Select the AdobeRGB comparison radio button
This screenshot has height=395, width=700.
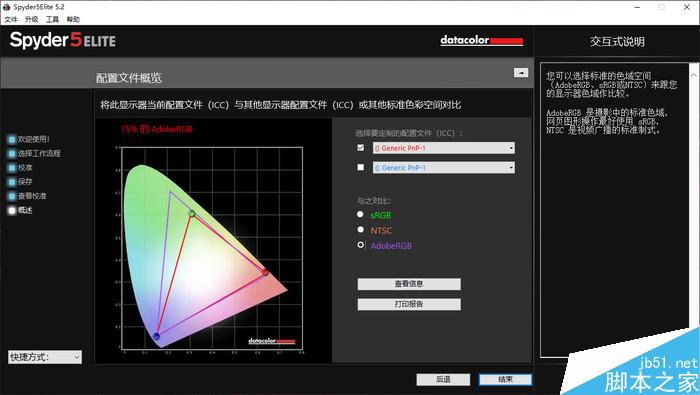coord(360,245)
